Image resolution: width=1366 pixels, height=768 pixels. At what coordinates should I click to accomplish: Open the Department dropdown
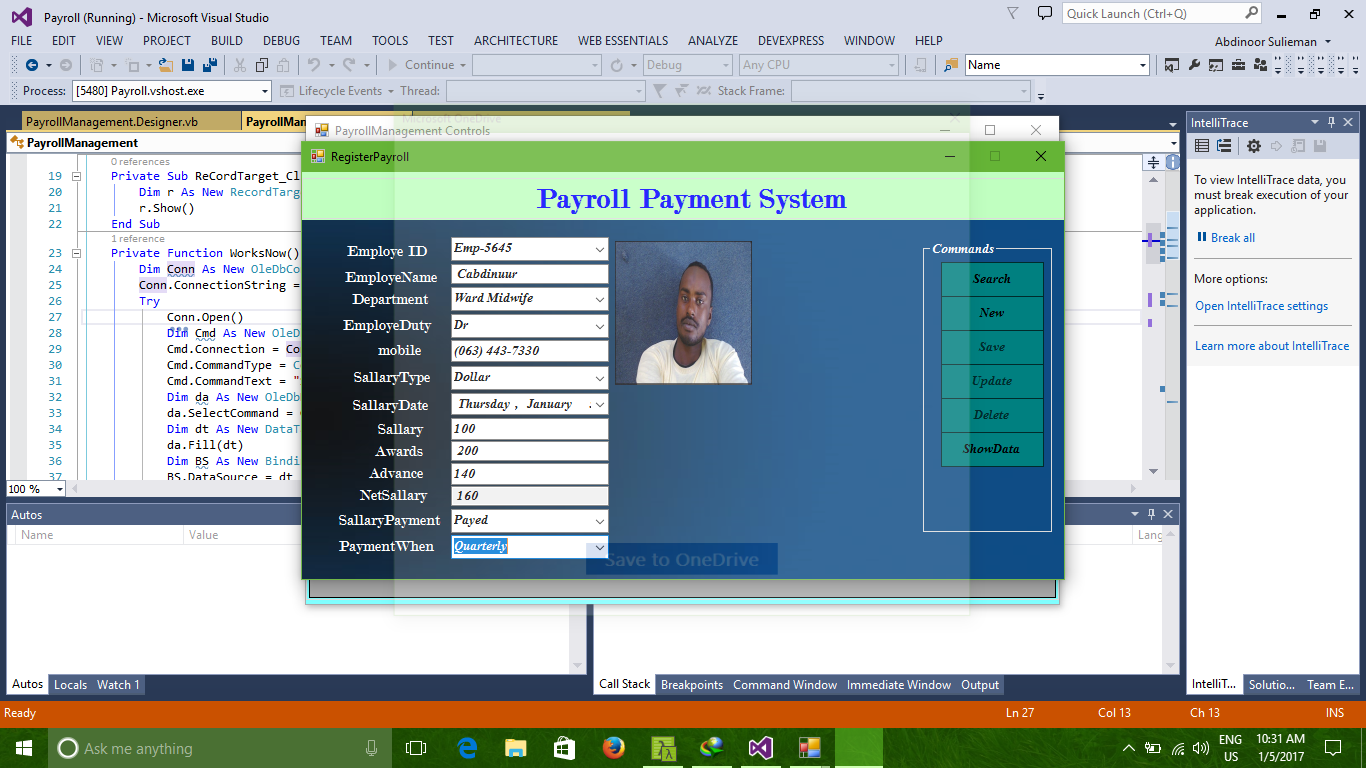tap(599, 298)
